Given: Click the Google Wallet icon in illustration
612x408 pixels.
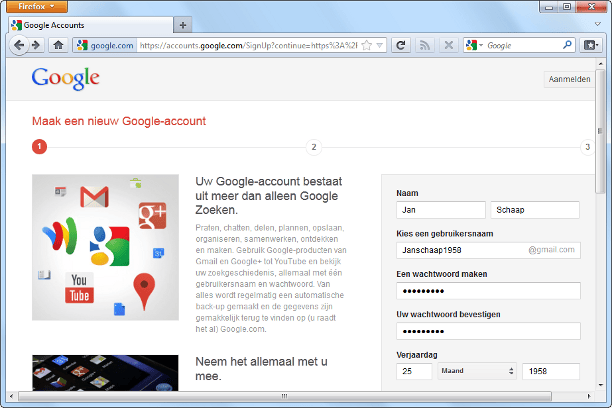Looking at the screenshot, I should 60,236.
